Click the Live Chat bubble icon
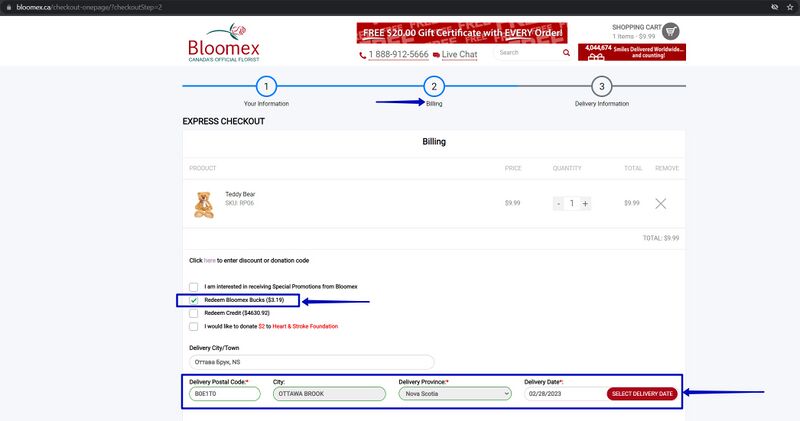This screenshot has height=421, width=800. pyautogui.click(x=436, y=55)
